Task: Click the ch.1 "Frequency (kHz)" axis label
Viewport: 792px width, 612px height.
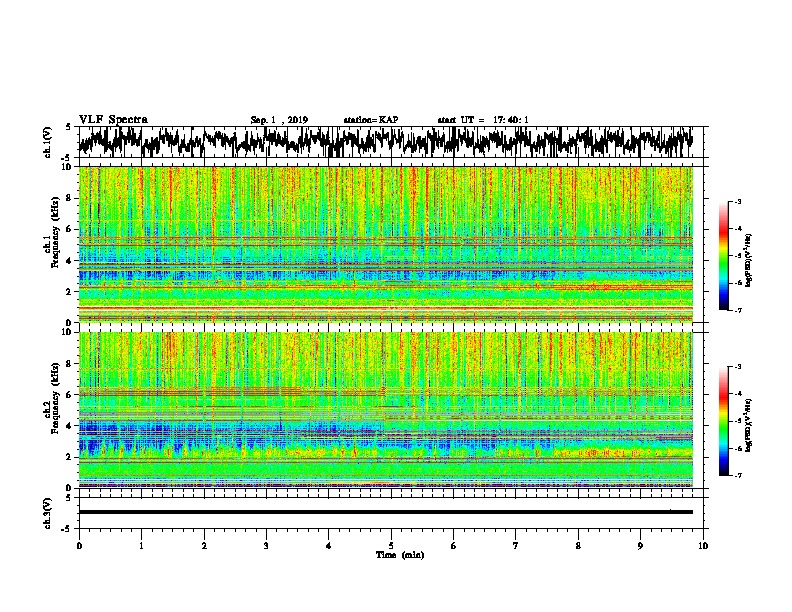Action: [55, 233]
